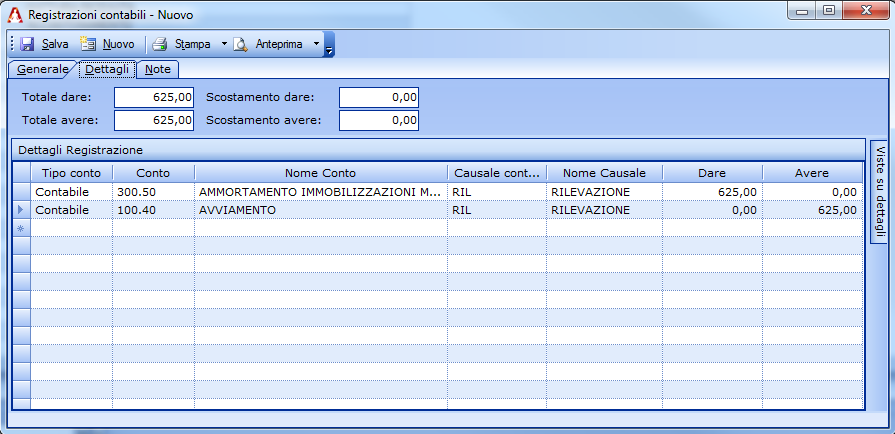
Task: Open the Stampa dropdown arrow
Action: click(x=224, y=45)
